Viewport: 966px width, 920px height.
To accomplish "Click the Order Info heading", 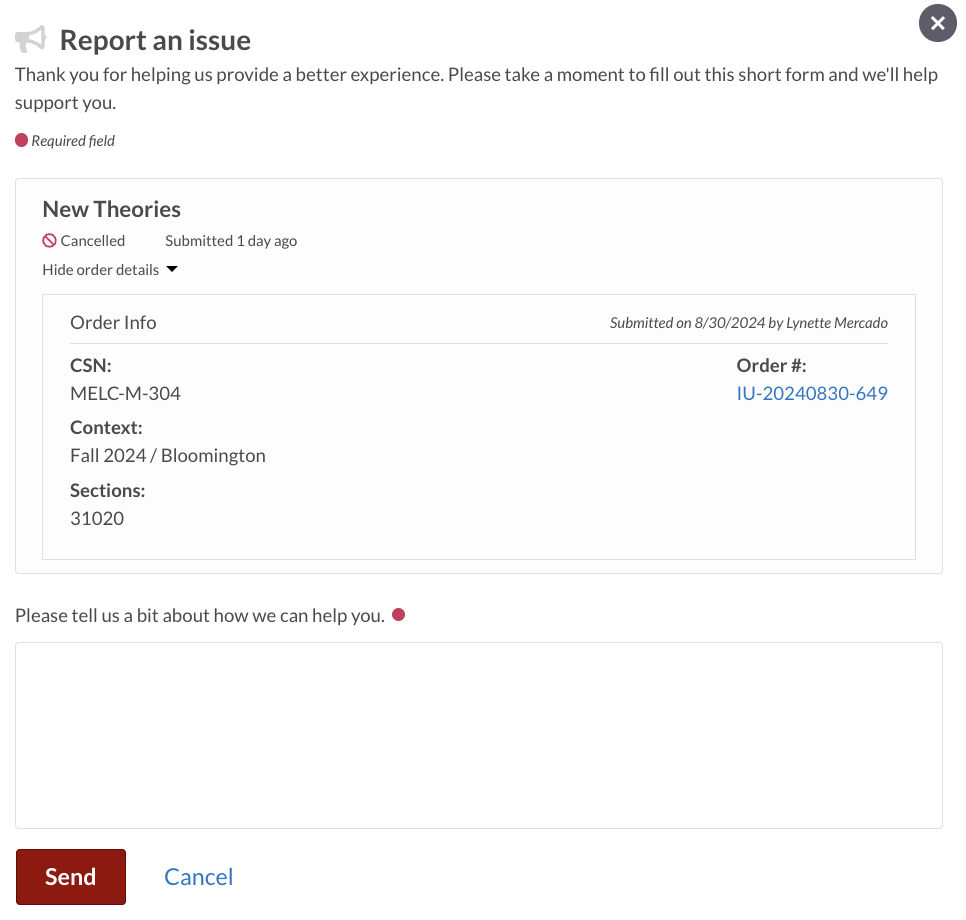I will coord(113,322).
